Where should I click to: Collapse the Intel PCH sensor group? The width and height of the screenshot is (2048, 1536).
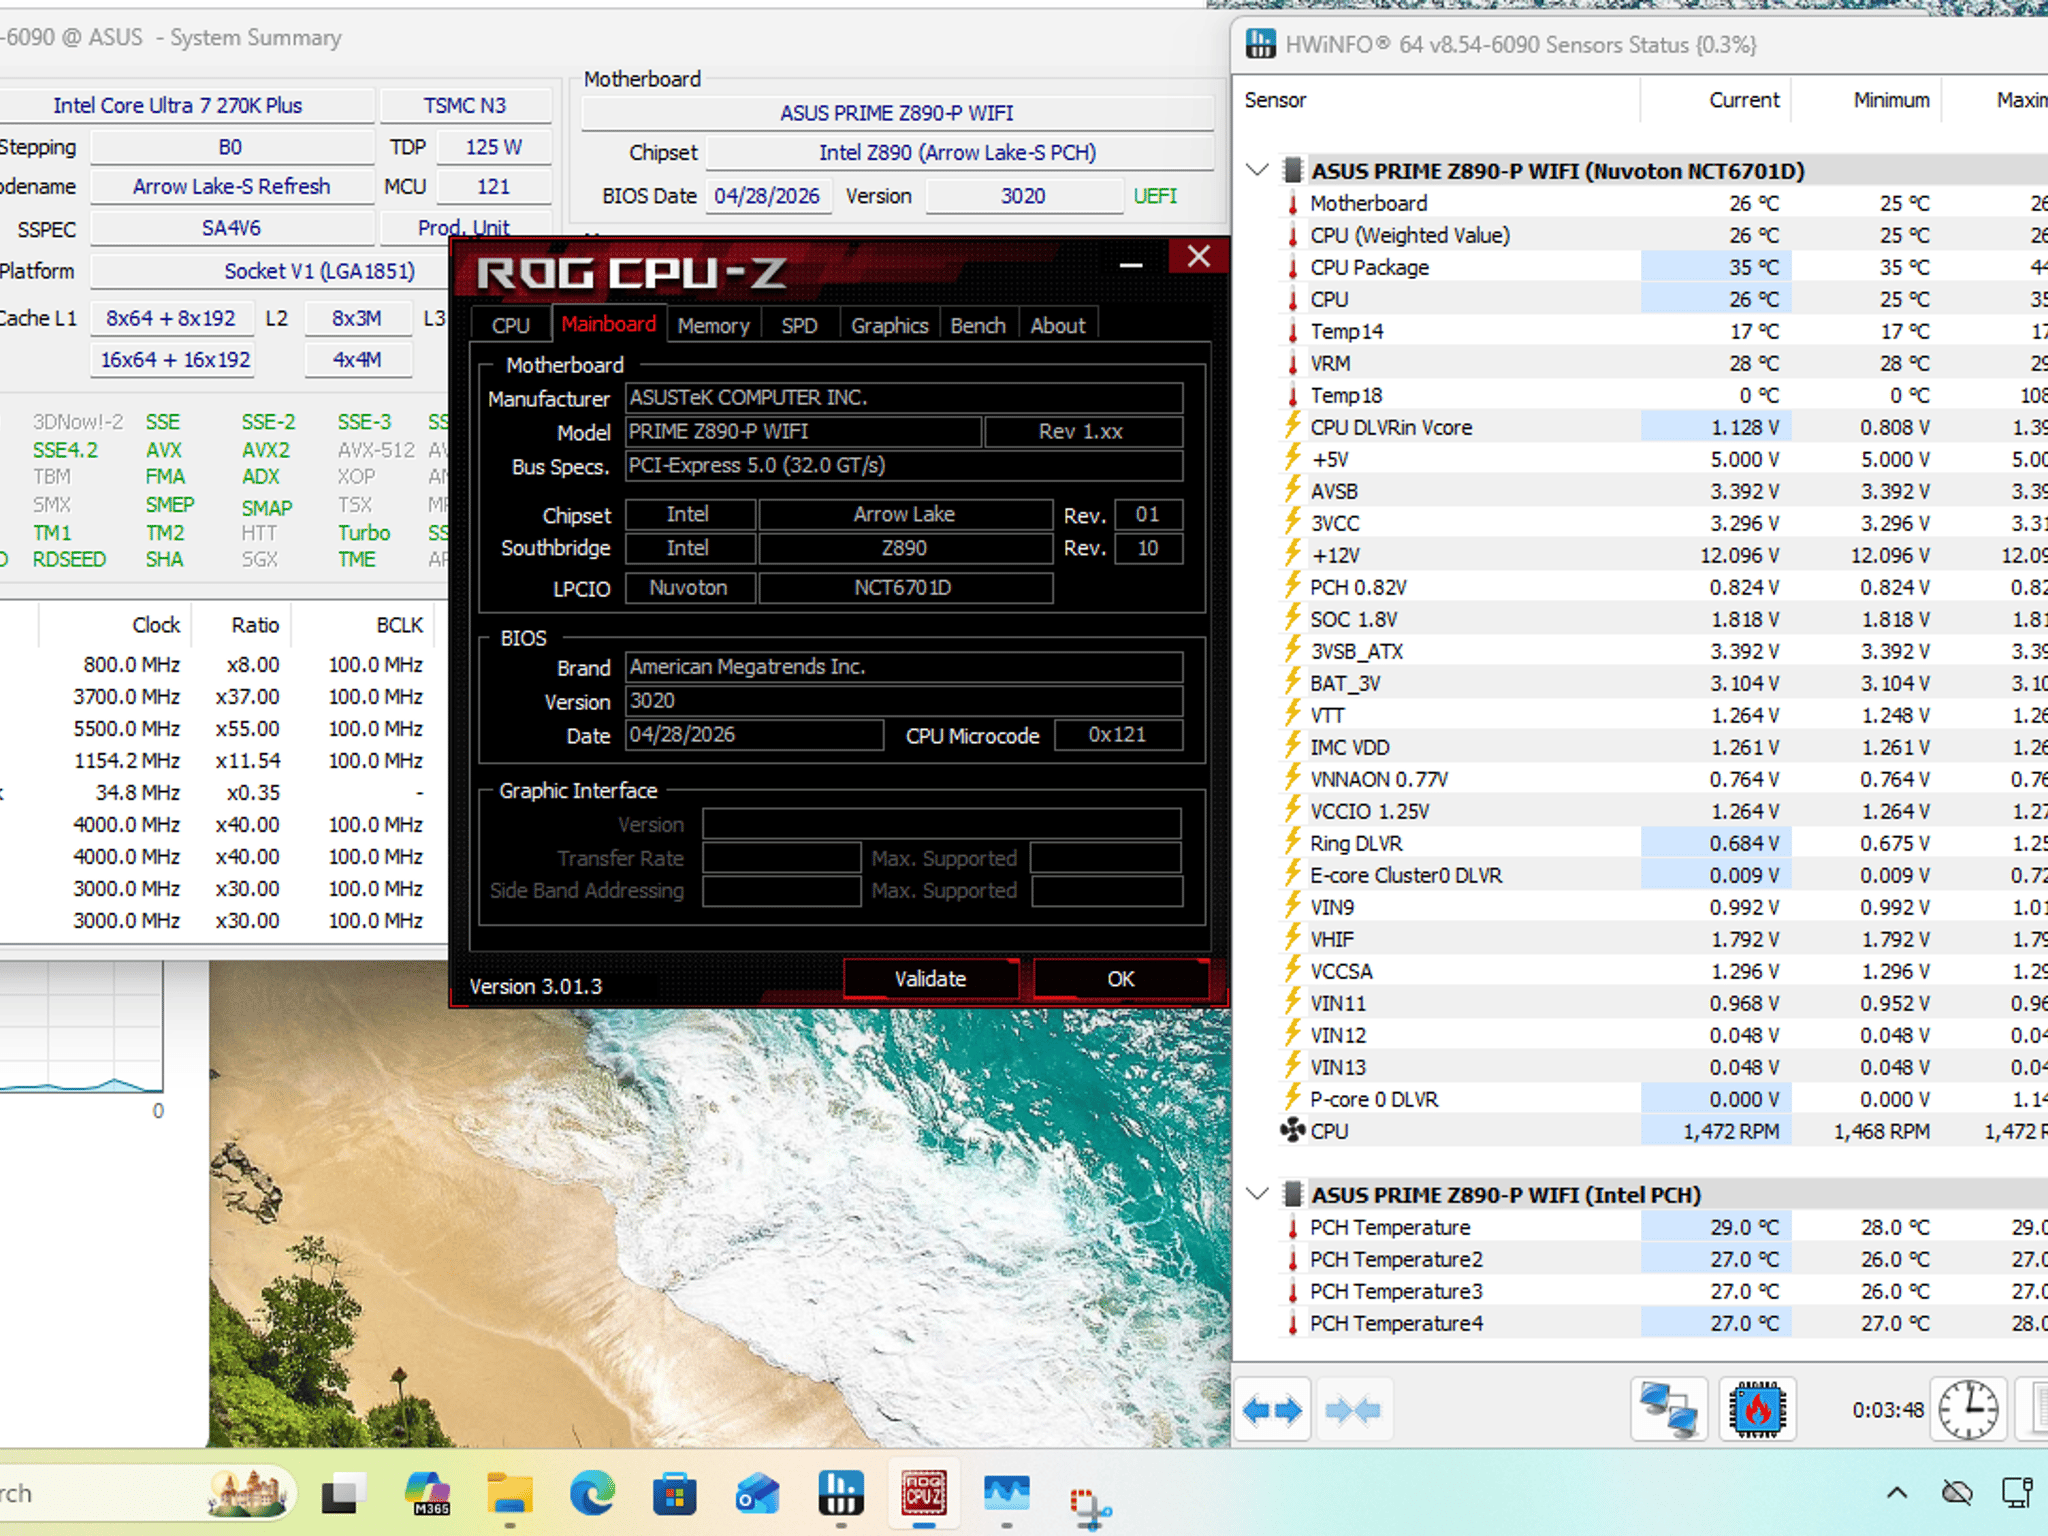[x=1258, y=1194]
